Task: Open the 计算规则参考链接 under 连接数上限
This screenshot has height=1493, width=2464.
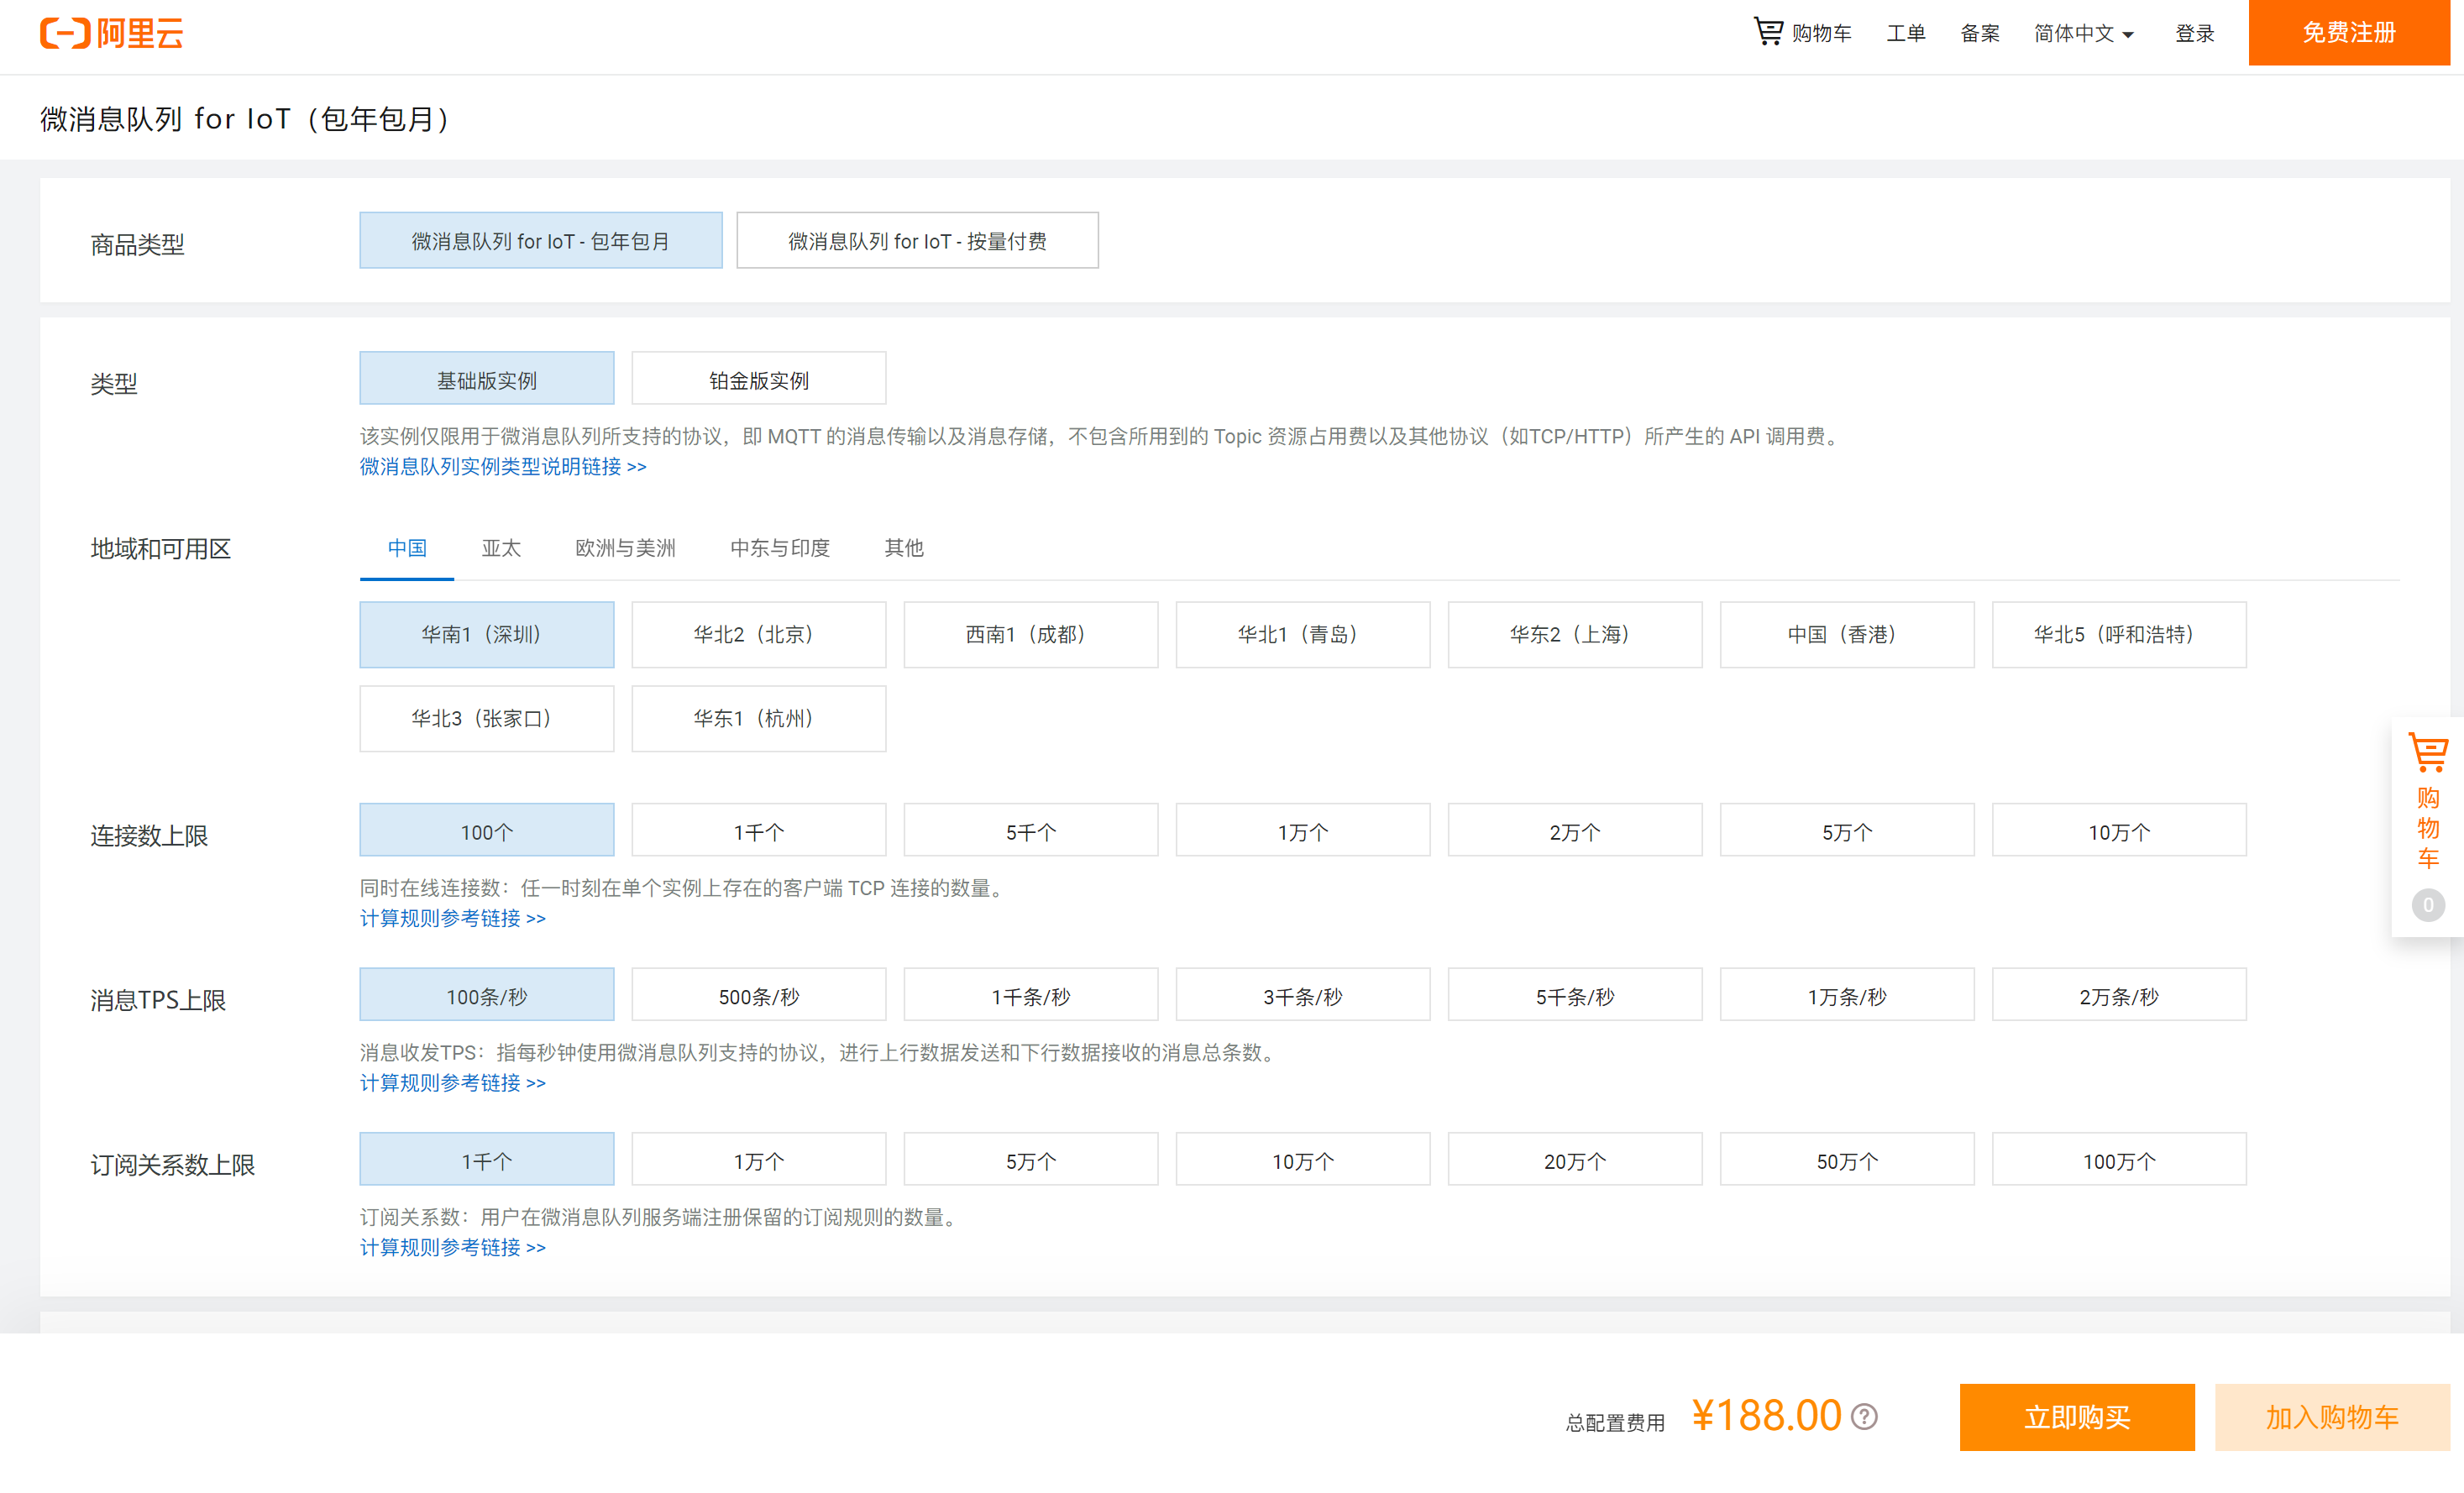Action: pos(453,919)
